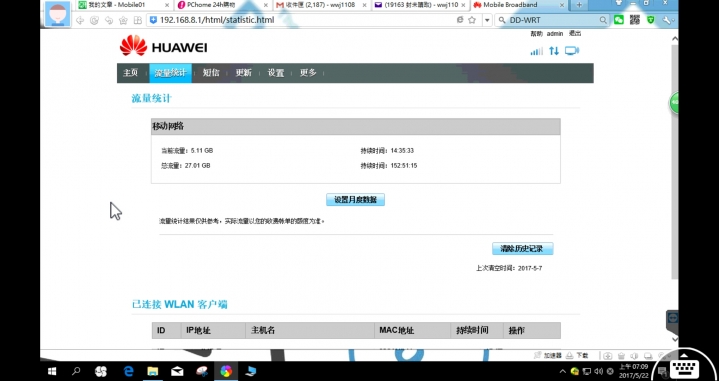Click the 退出 logout link
The width and height of the screenshot is (720, 381).
[575, 34]
